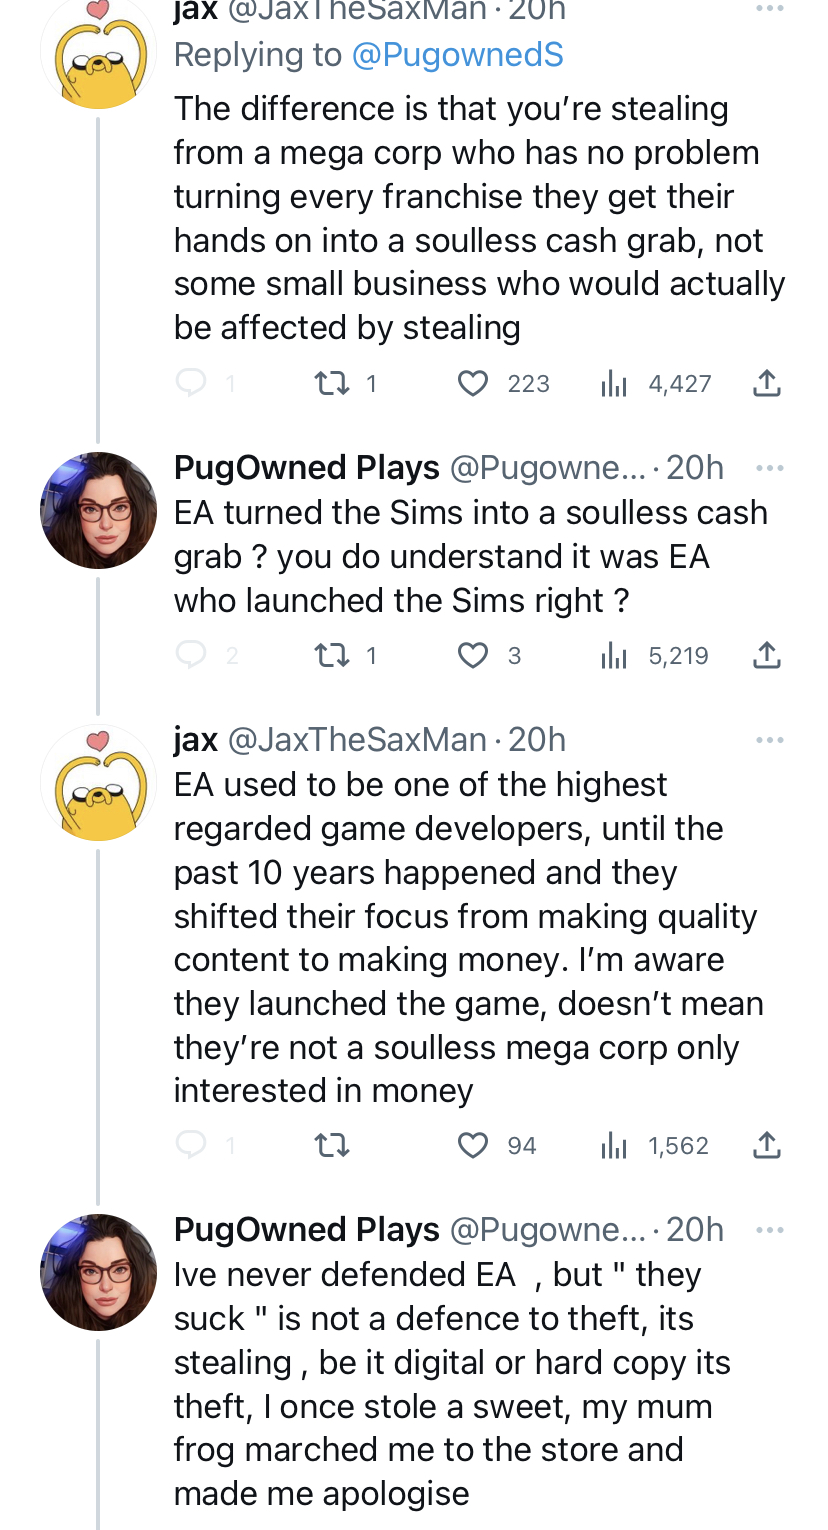
Task: Share PugOwned's tweet with 5,219 views
Action: click(x=766, y=656)
